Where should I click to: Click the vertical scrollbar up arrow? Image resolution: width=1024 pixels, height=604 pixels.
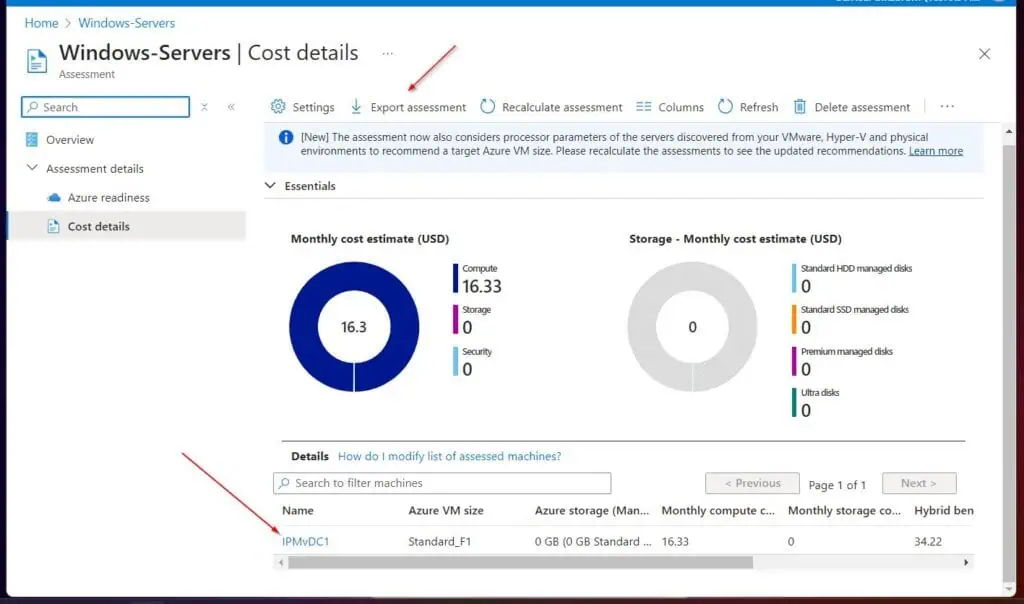point(1009,132)
